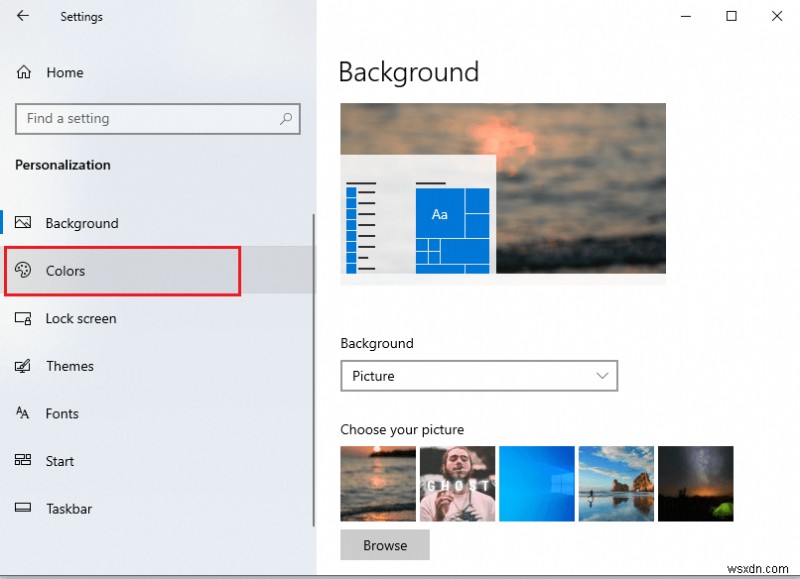Click the dropdown chevron beside Picture
This screenshot has width=800, height=579.
pyautogui.click(x=602, y=376)
